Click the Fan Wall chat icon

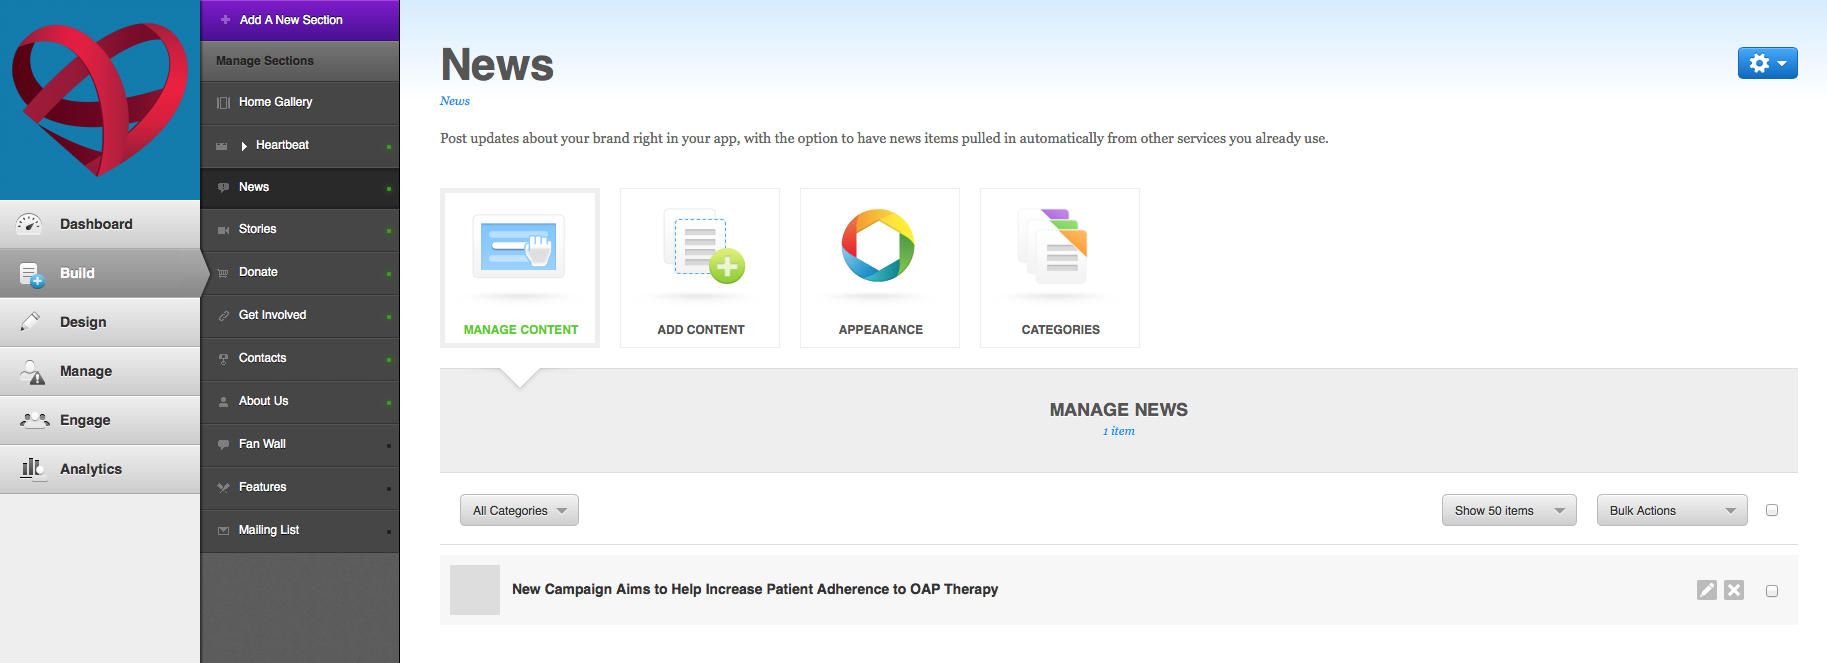(223, 445)
